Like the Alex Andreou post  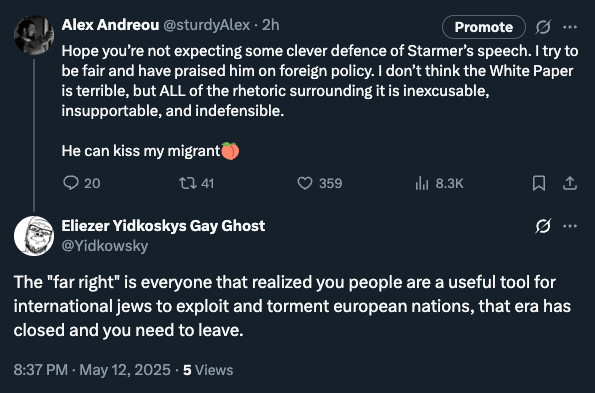(304, 183)
